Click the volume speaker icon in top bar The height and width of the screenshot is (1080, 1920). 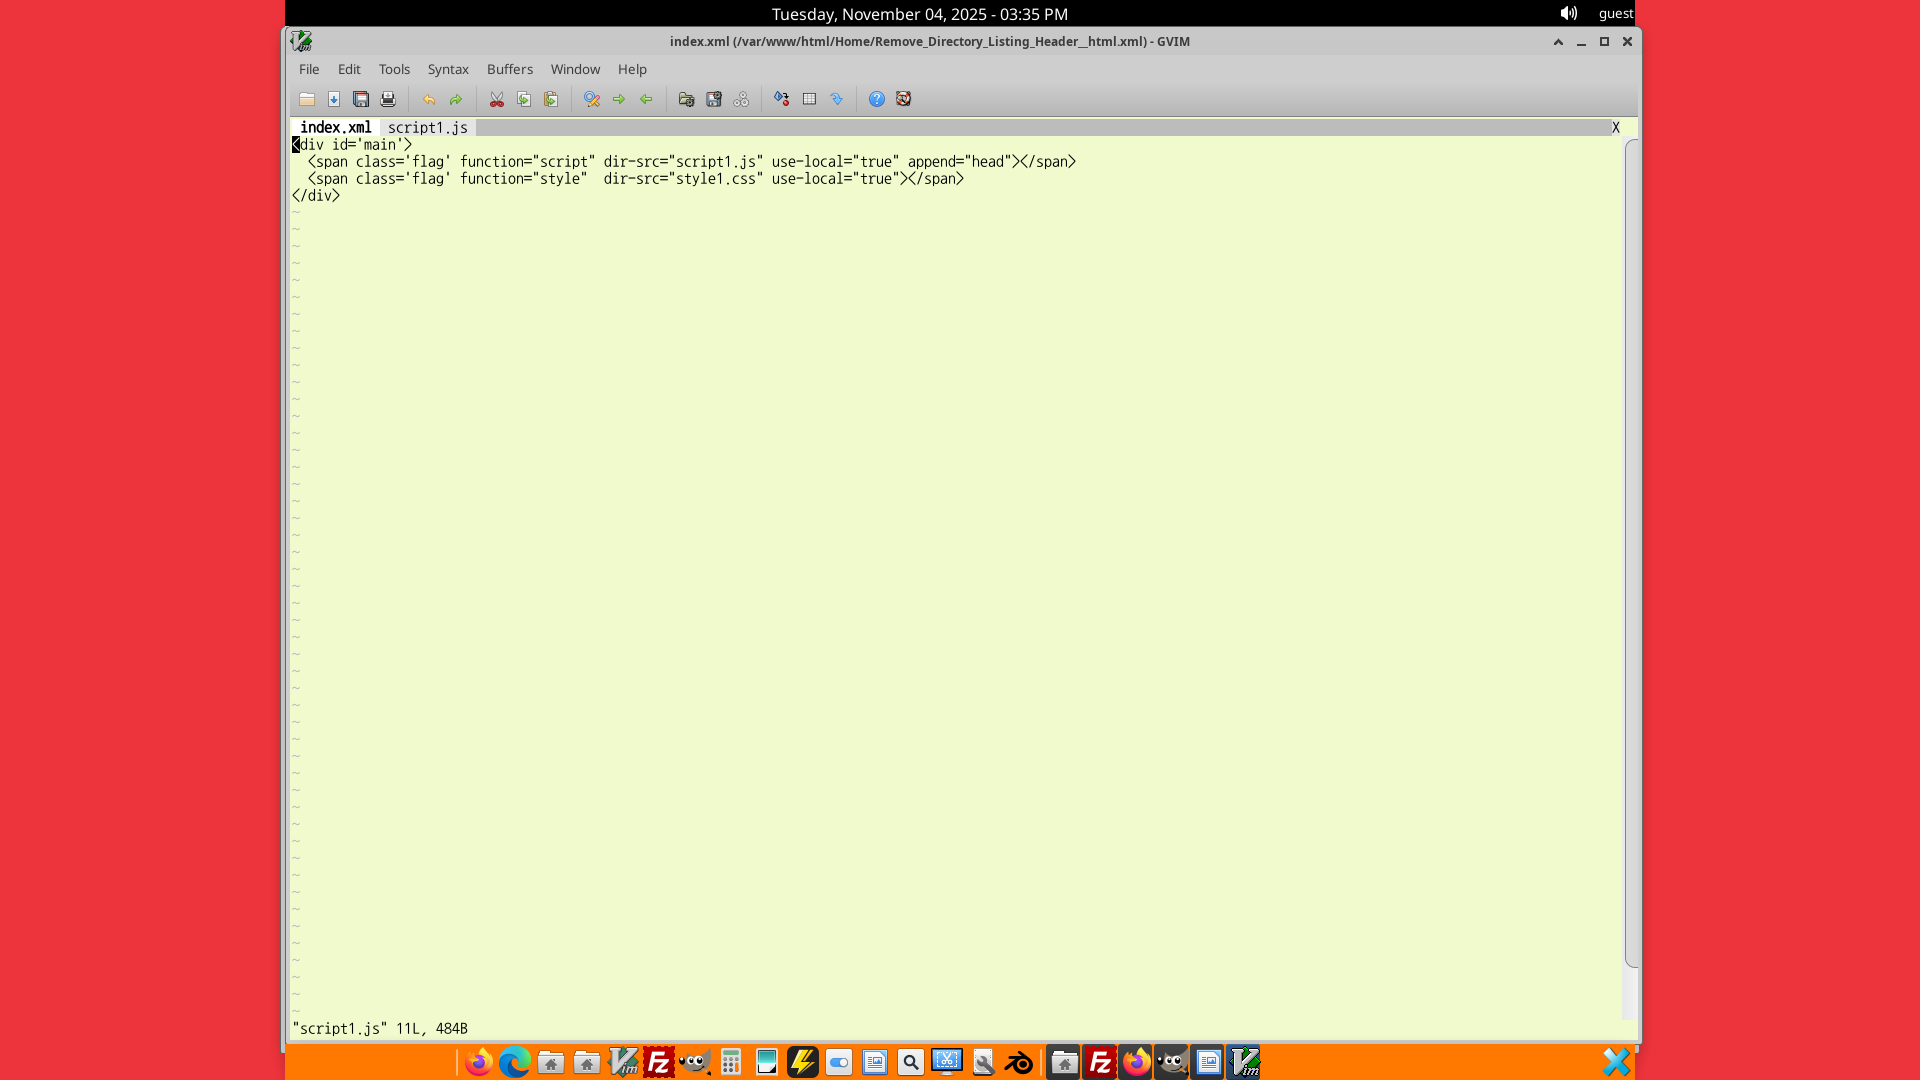click(x=1568, y=13)
